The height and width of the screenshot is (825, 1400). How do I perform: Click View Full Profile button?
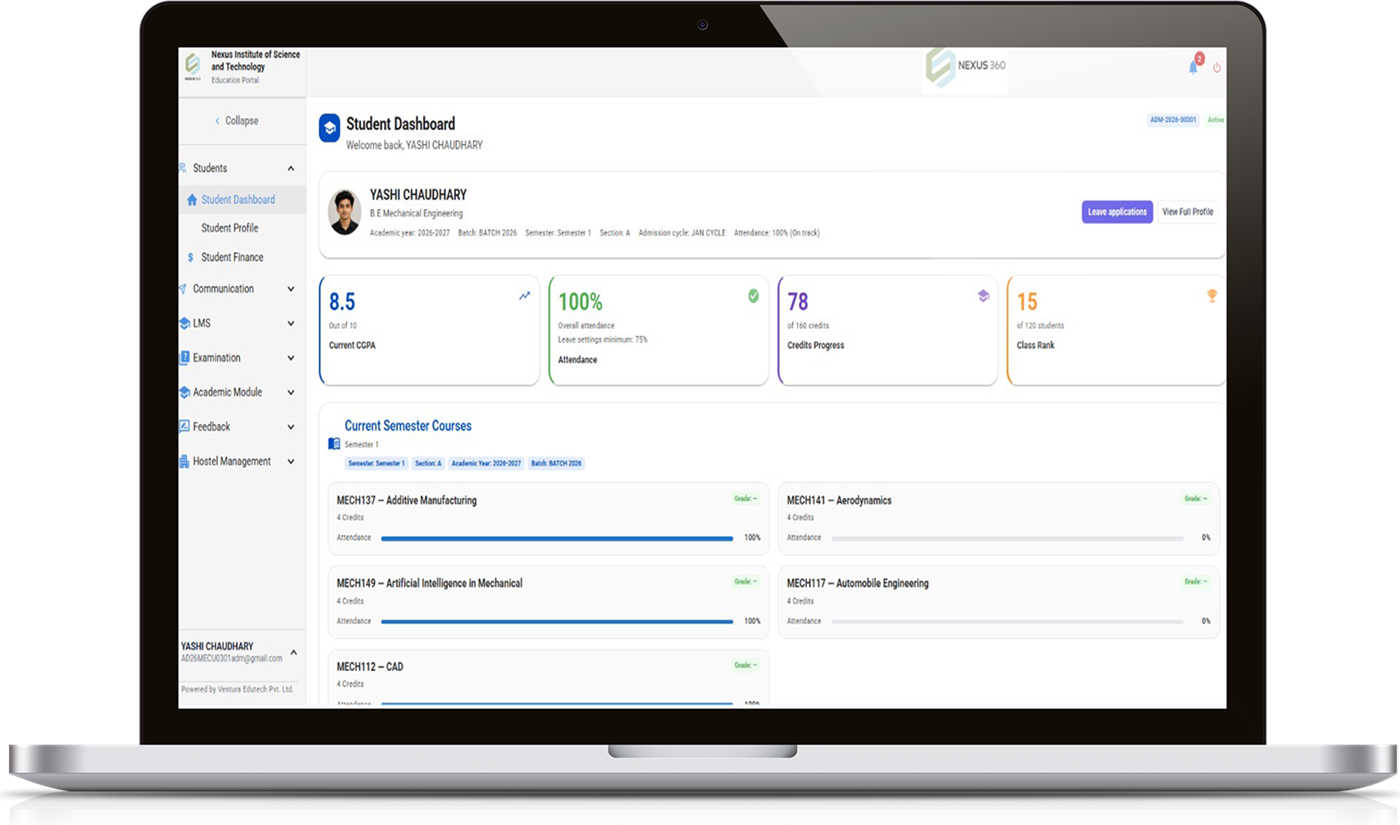pos(1188,212)
